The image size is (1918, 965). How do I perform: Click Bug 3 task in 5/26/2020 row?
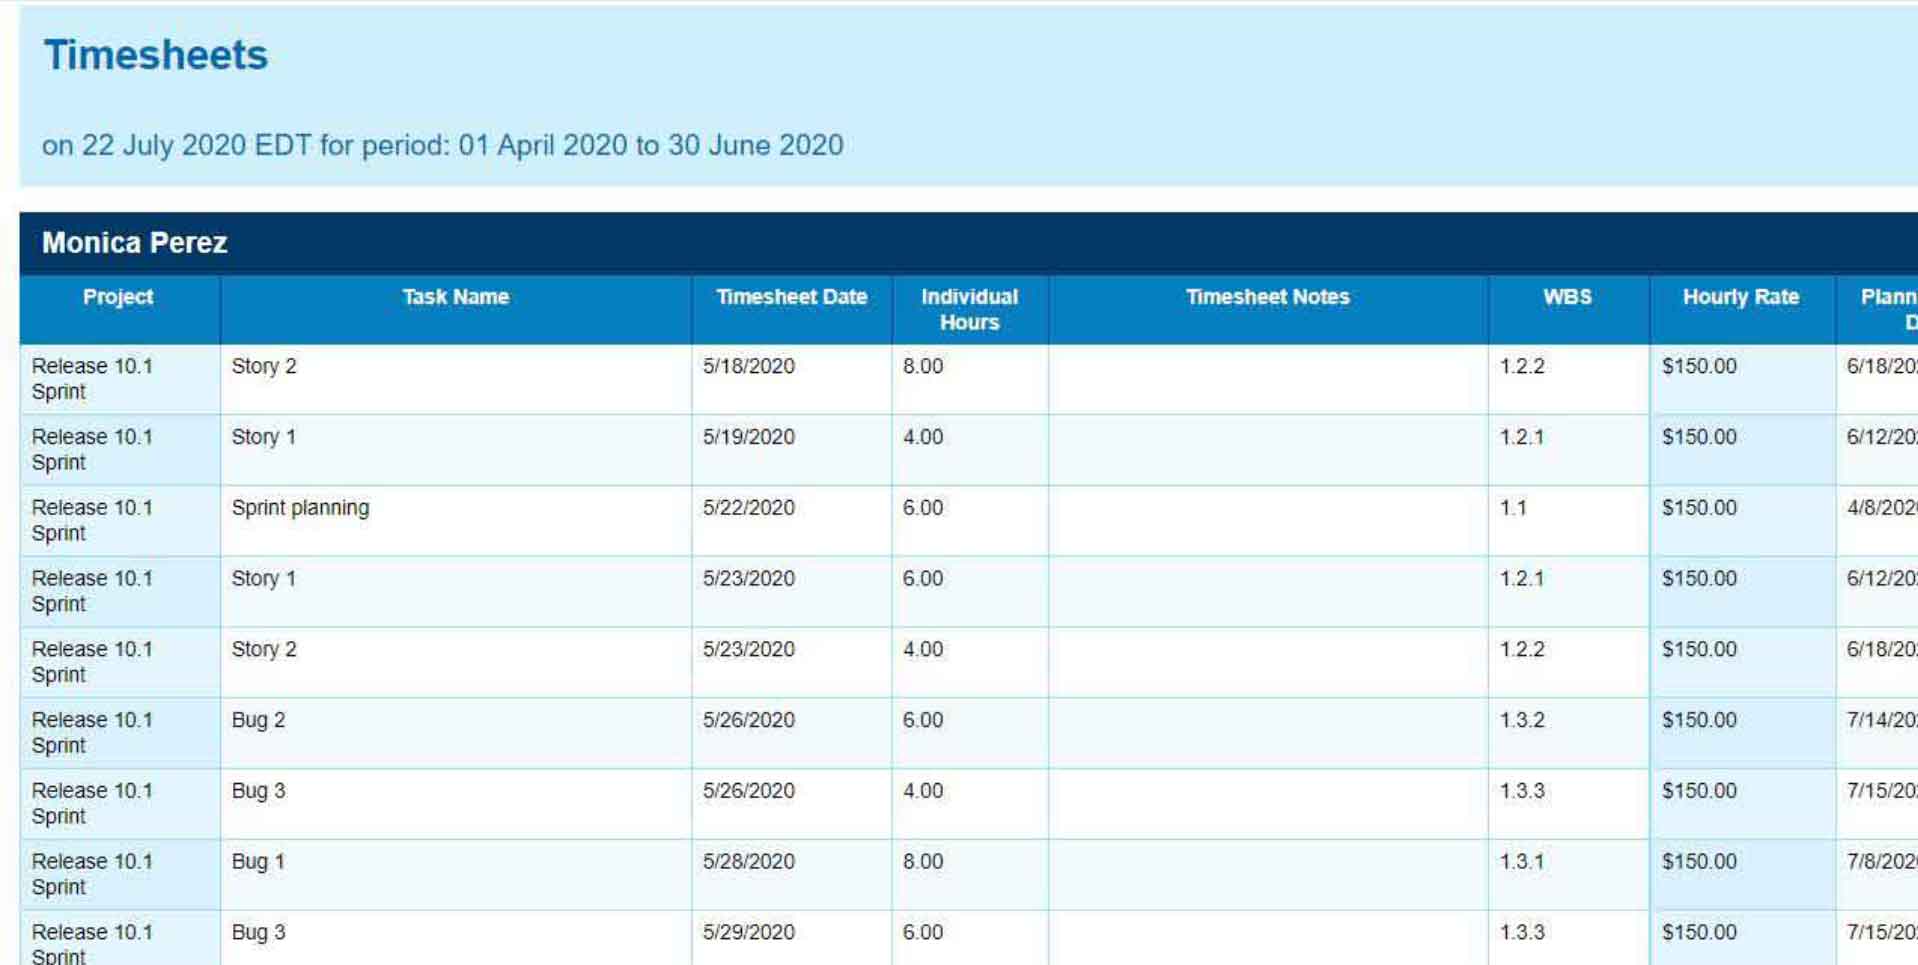pos(258,792)
